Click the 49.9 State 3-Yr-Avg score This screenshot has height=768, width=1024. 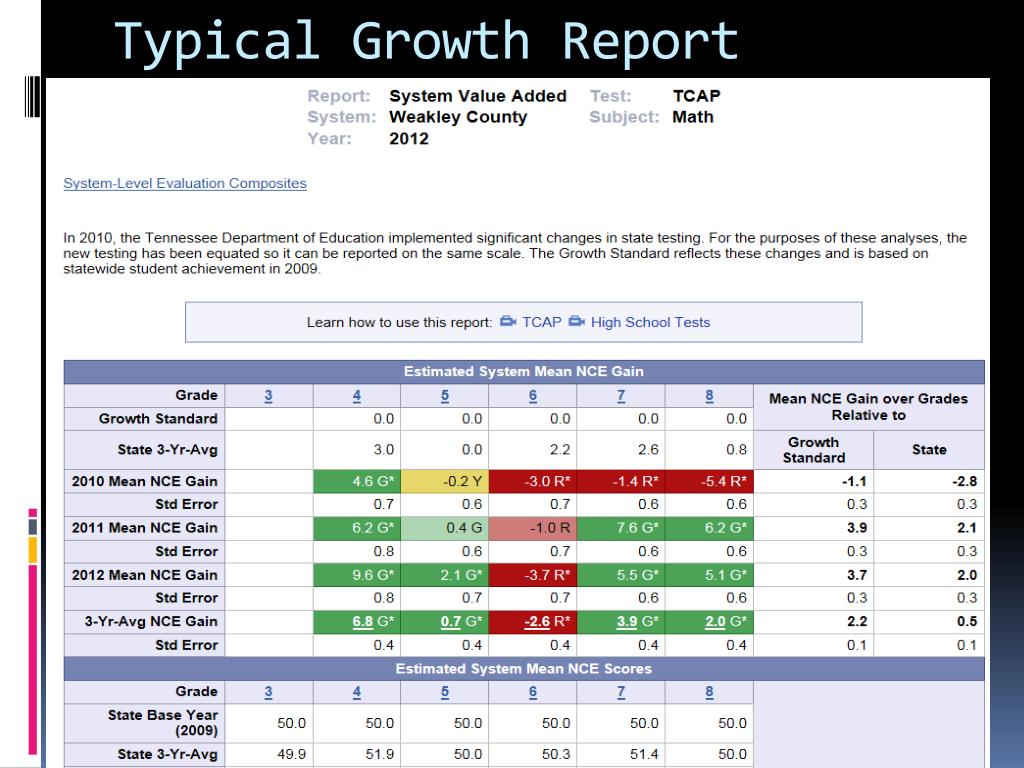[x=291, y=754]
